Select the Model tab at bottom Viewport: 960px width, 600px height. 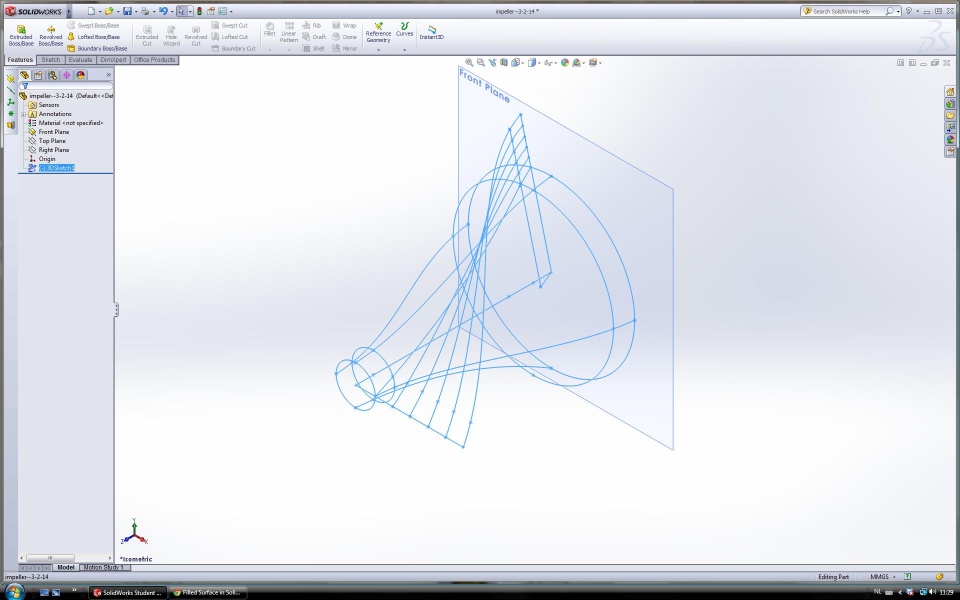(x=66, y=568)
